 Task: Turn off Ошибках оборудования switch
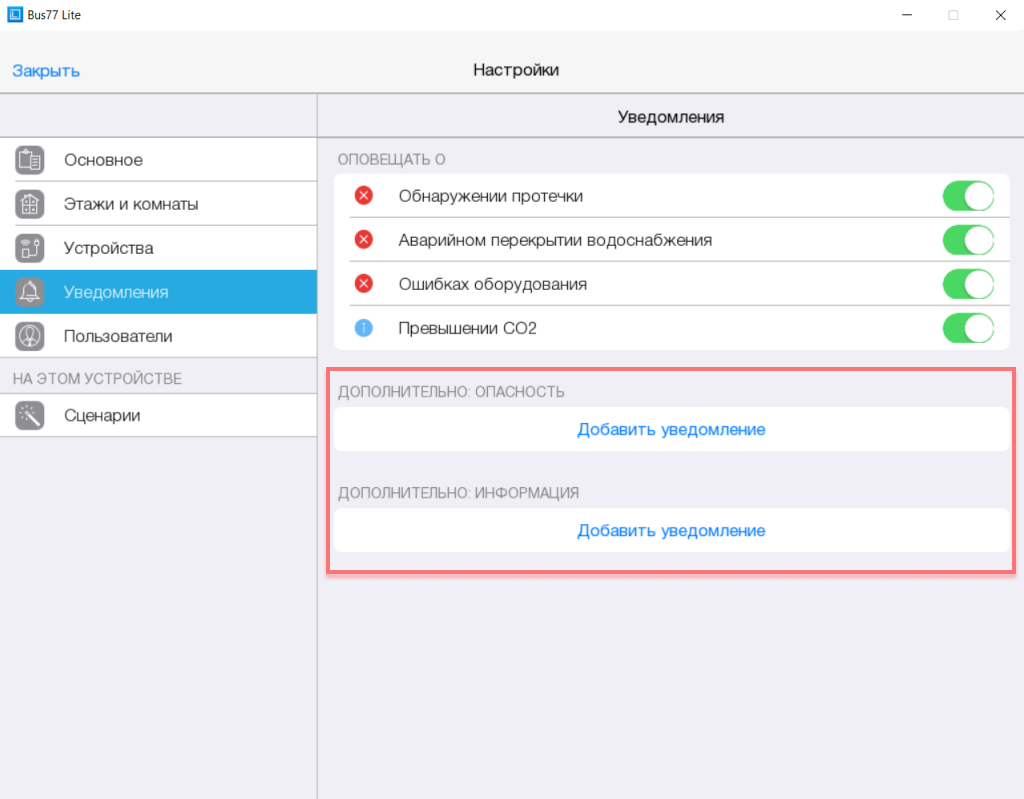tap(967, 284)
